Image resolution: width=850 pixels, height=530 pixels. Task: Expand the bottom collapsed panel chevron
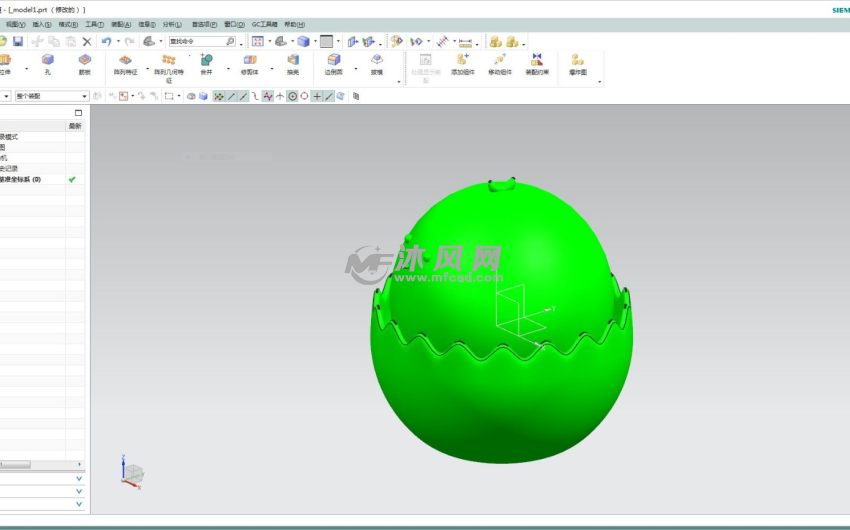click(x=79, y=479)
